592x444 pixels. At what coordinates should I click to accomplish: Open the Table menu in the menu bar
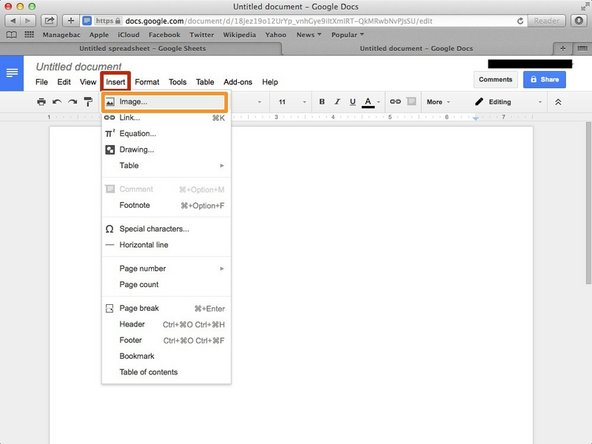point(205,82)
